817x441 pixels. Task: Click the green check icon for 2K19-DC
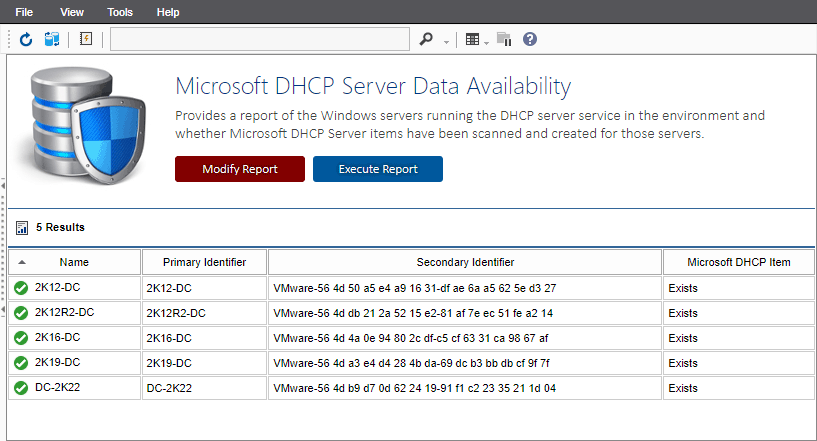21,363
